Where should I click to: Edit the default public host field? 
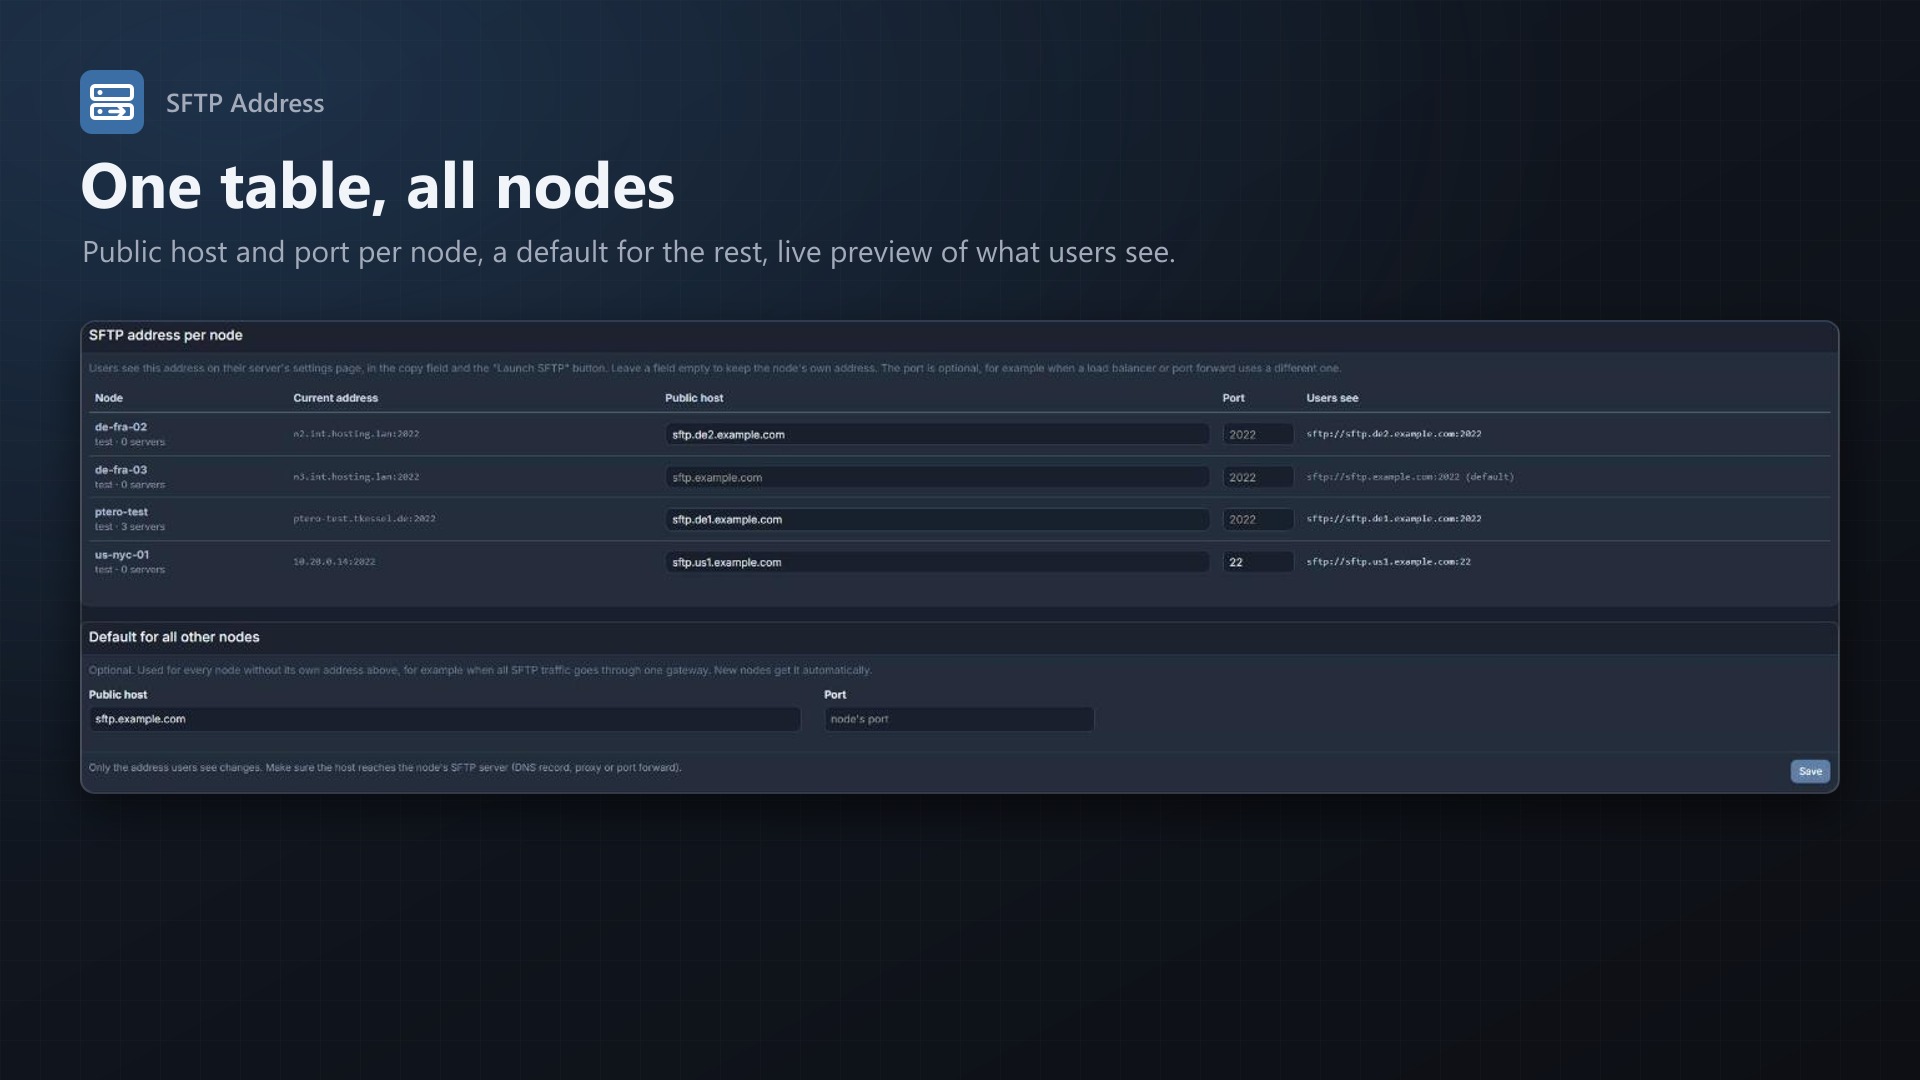point(445,719)
